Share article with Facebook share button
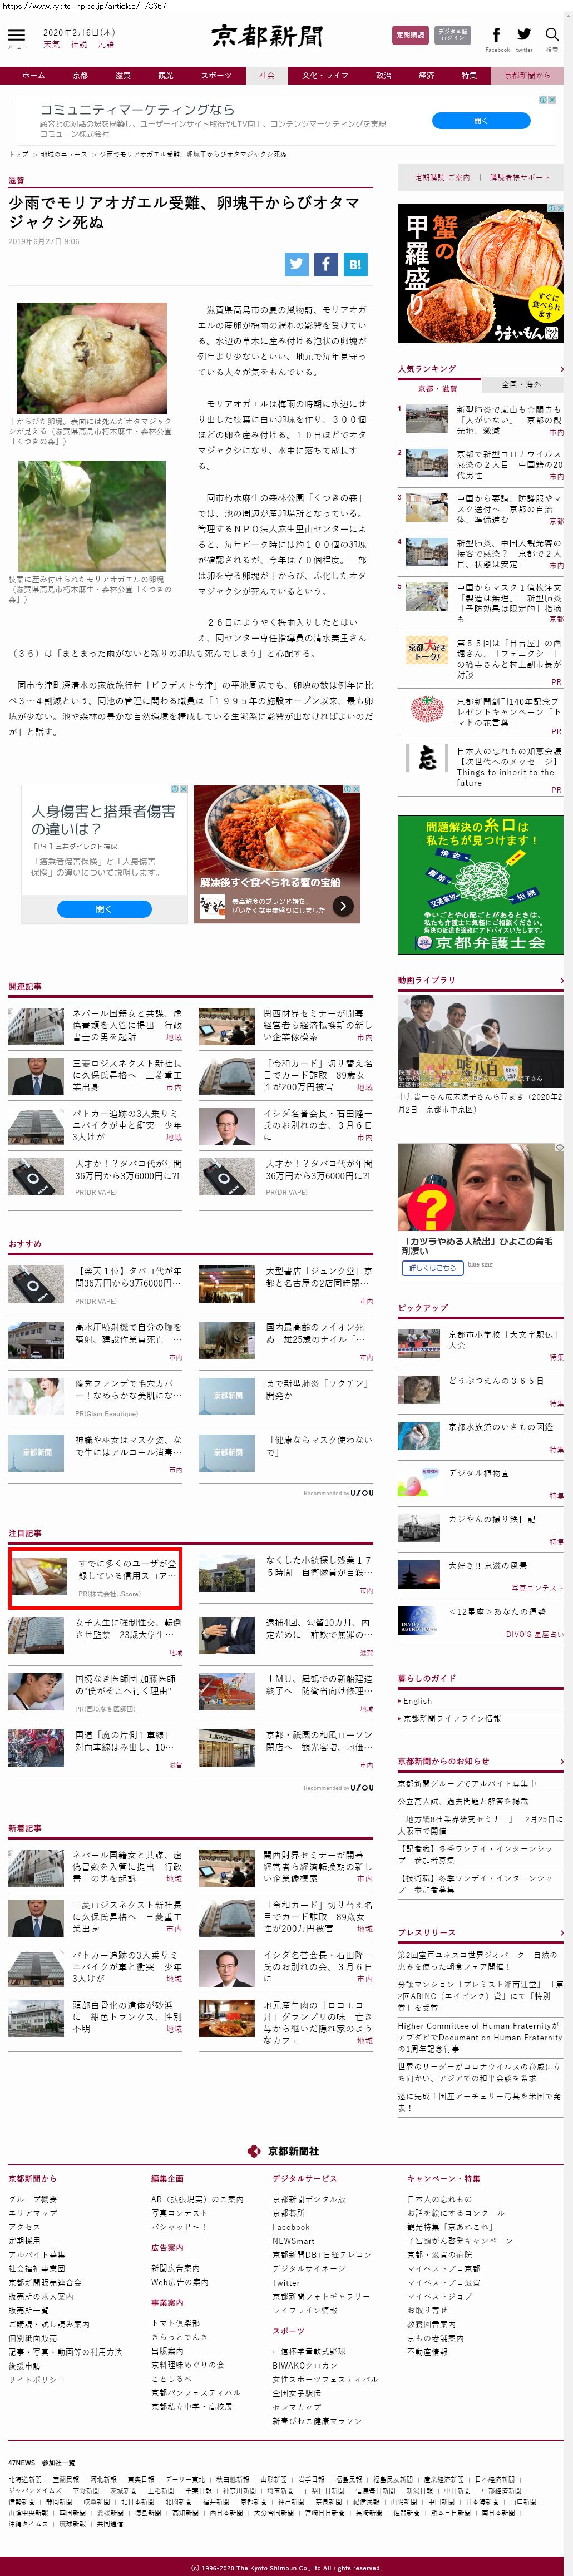573x2576 pixels. [326, 264]
